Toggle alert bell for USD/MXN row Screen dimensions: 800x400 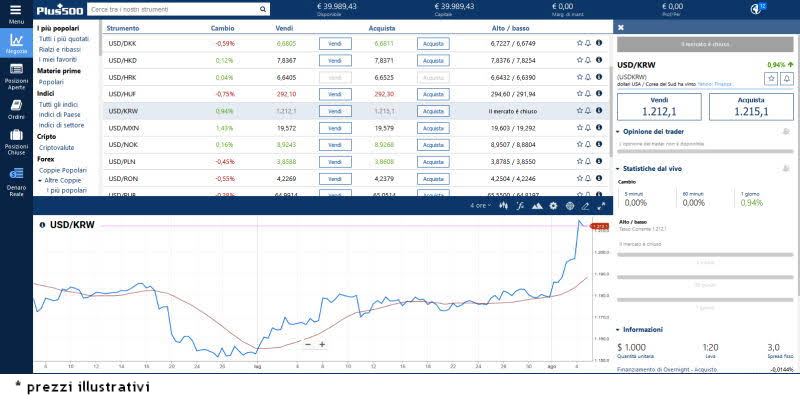click(x=588, y=128)
